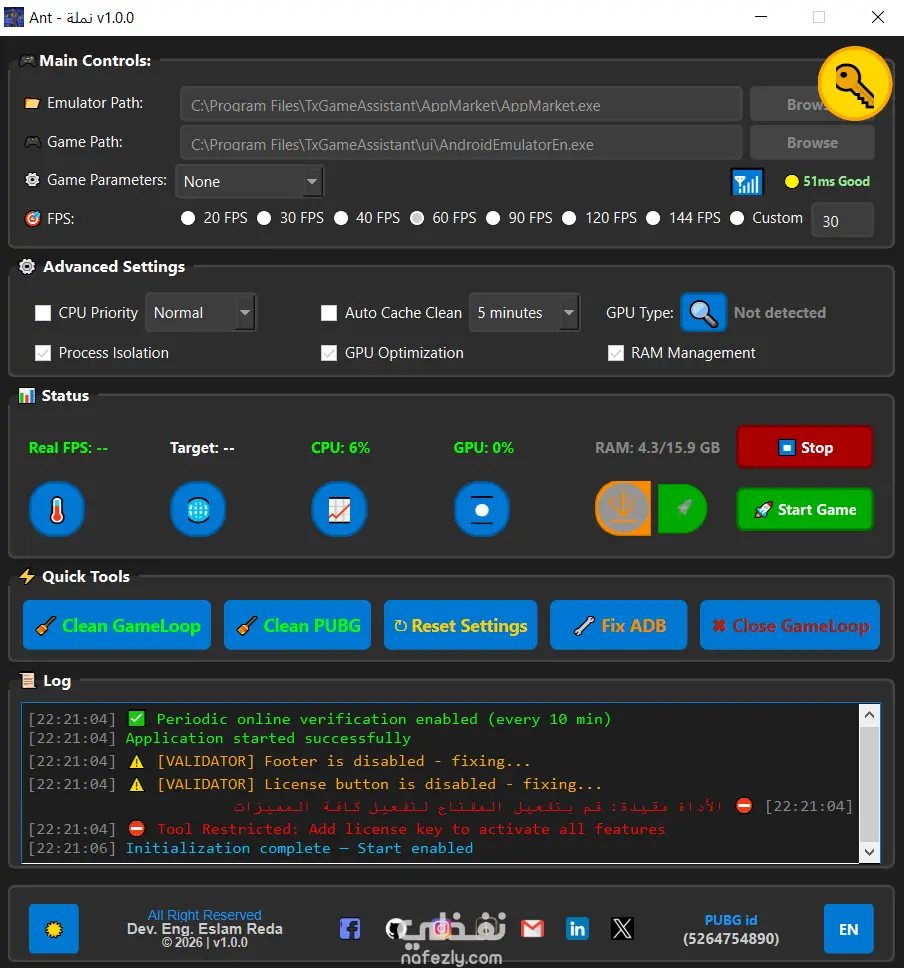Open the X (Twitter) icon
Screen dimensions: 904x968
pos(622,928)
